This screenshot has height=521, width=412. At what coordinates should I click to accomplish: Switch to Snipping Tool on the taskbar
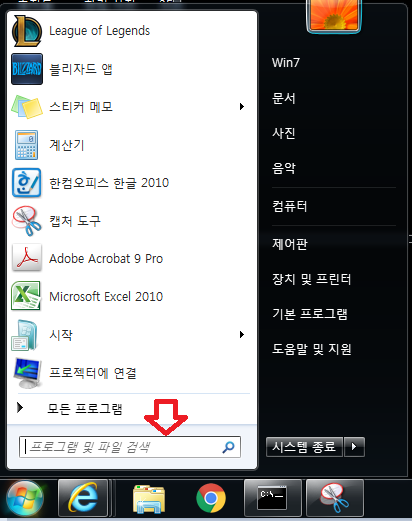[x=335, y=498]
